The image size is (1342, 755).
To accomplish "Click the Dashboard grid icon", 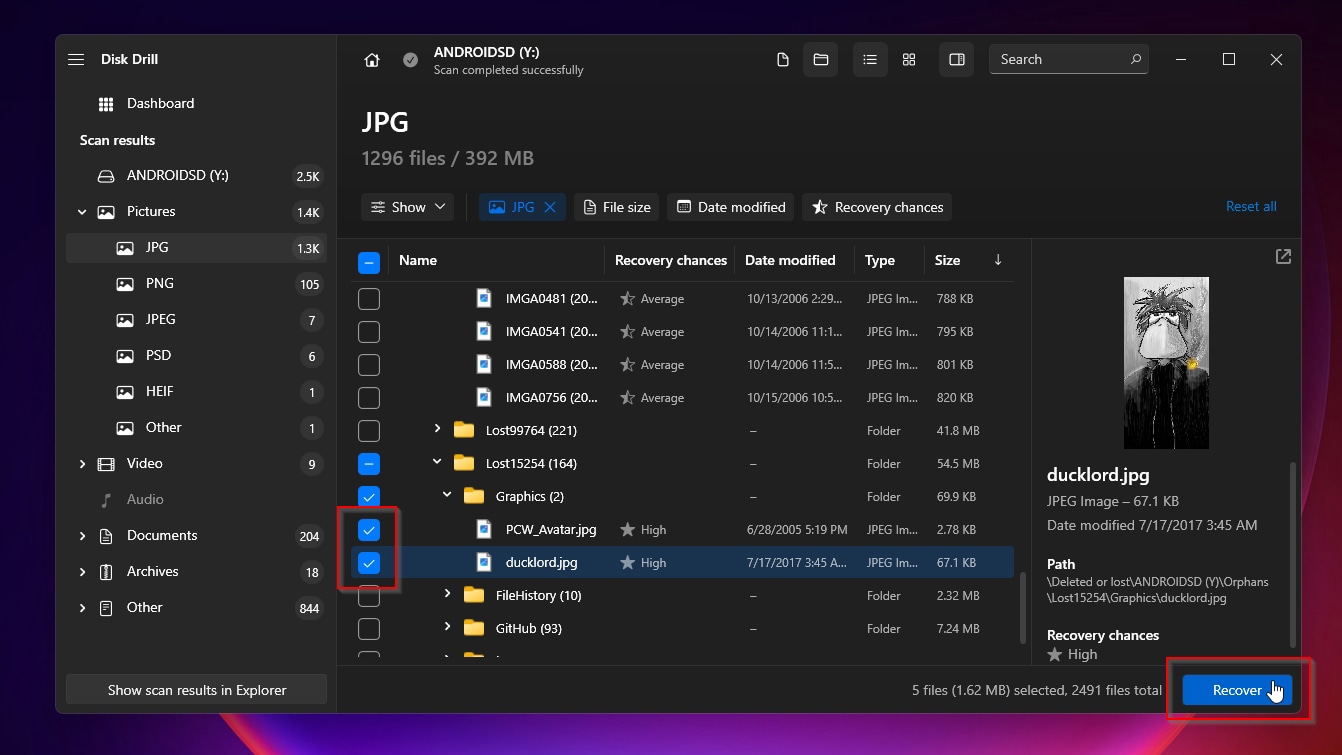I will 106,104.
